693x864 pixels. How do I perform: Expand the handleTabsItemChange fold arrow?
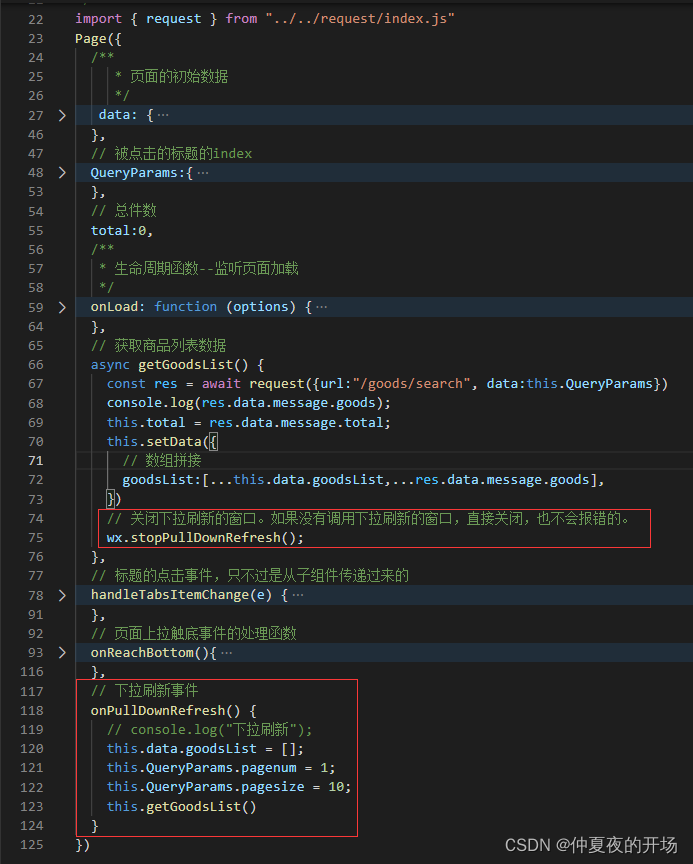(62, 595)
